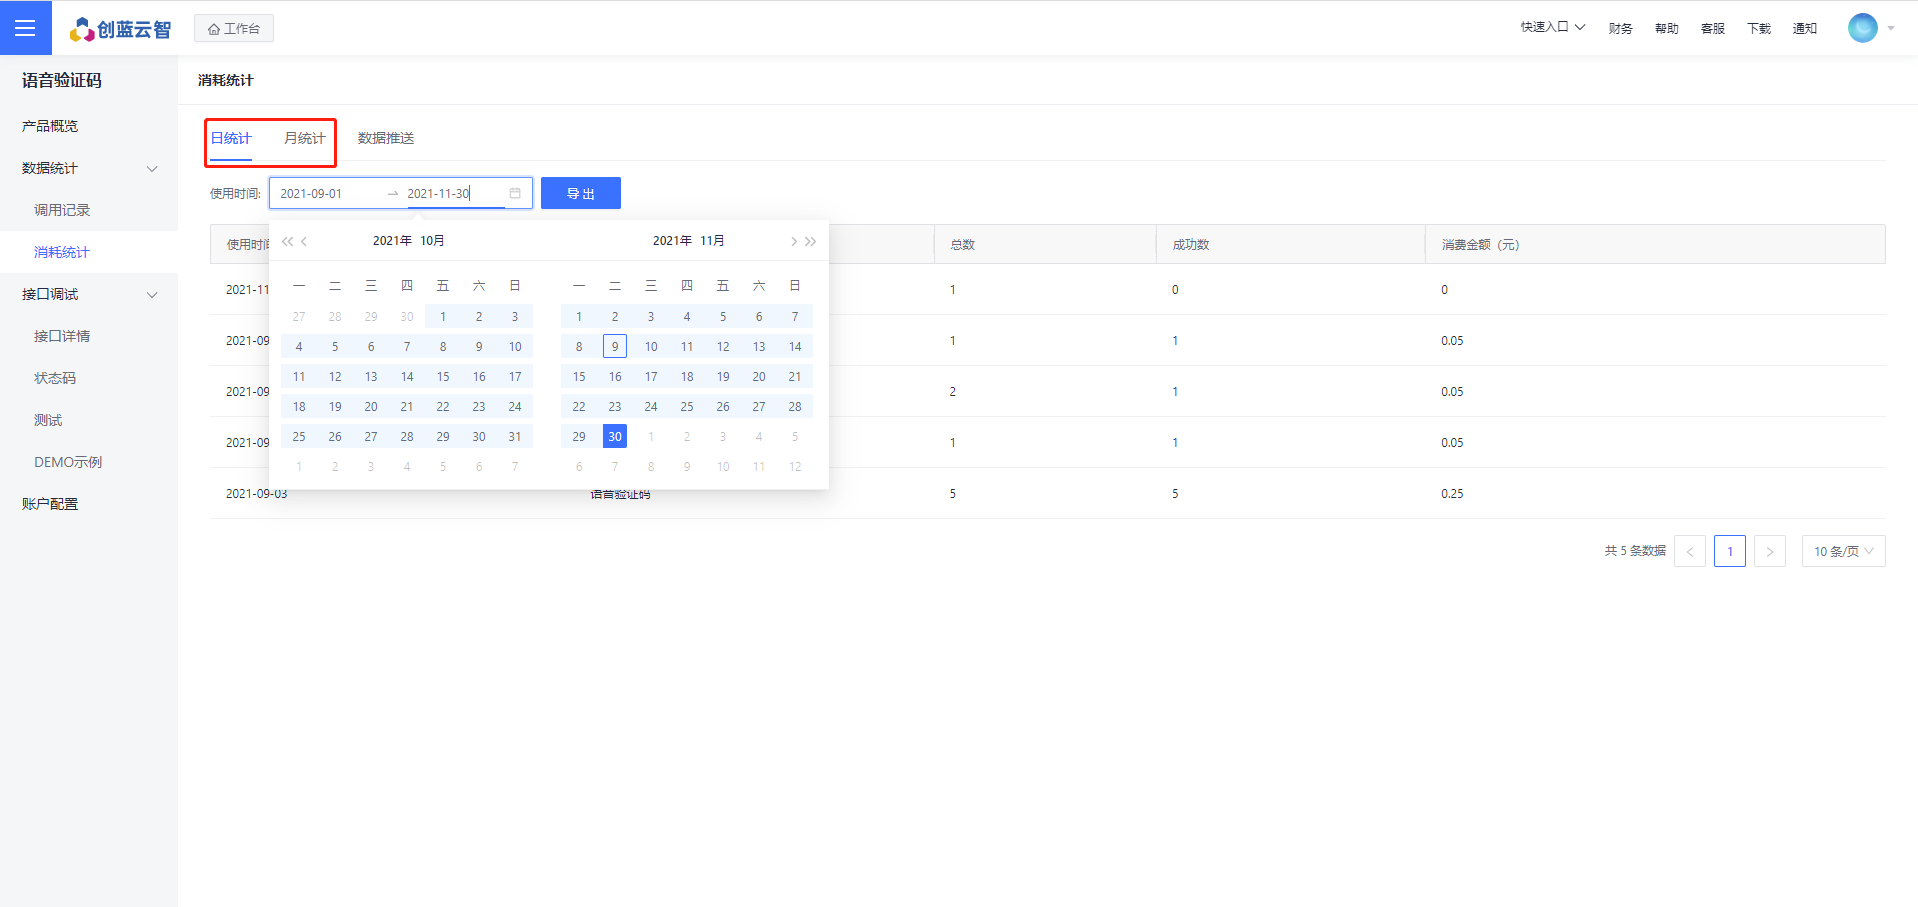Open the hamburger menu
The width and height of the screenshot is (1918, 907).
click(x=25, y=28)
